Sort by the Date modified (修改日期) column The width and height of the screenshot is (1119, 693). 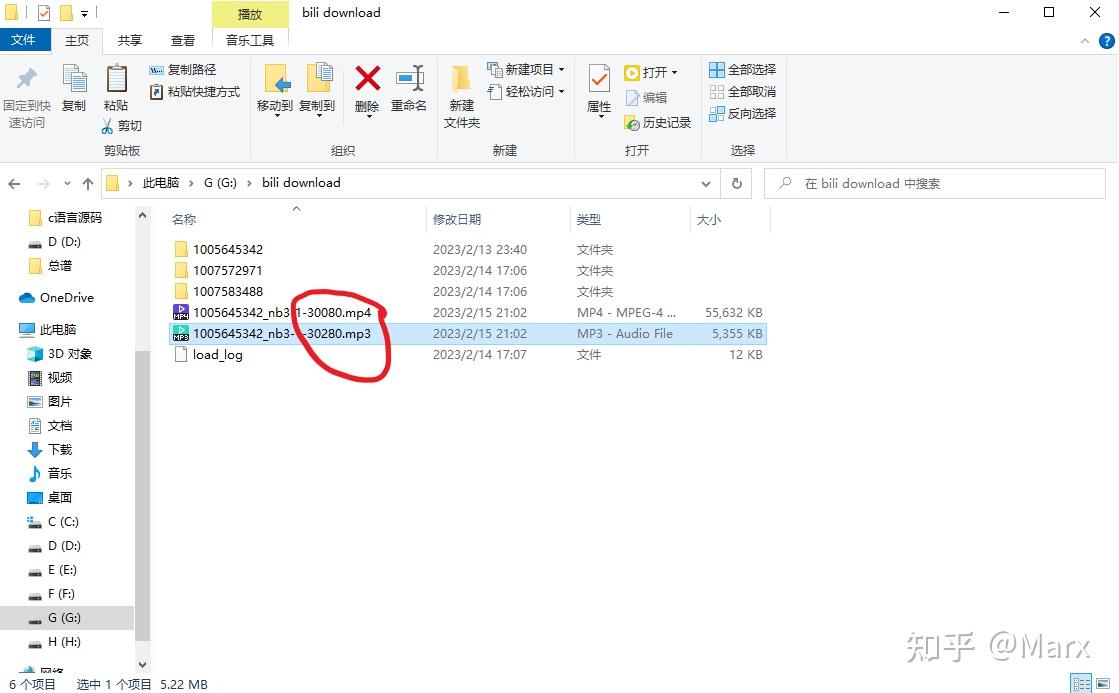pos(457,220)
